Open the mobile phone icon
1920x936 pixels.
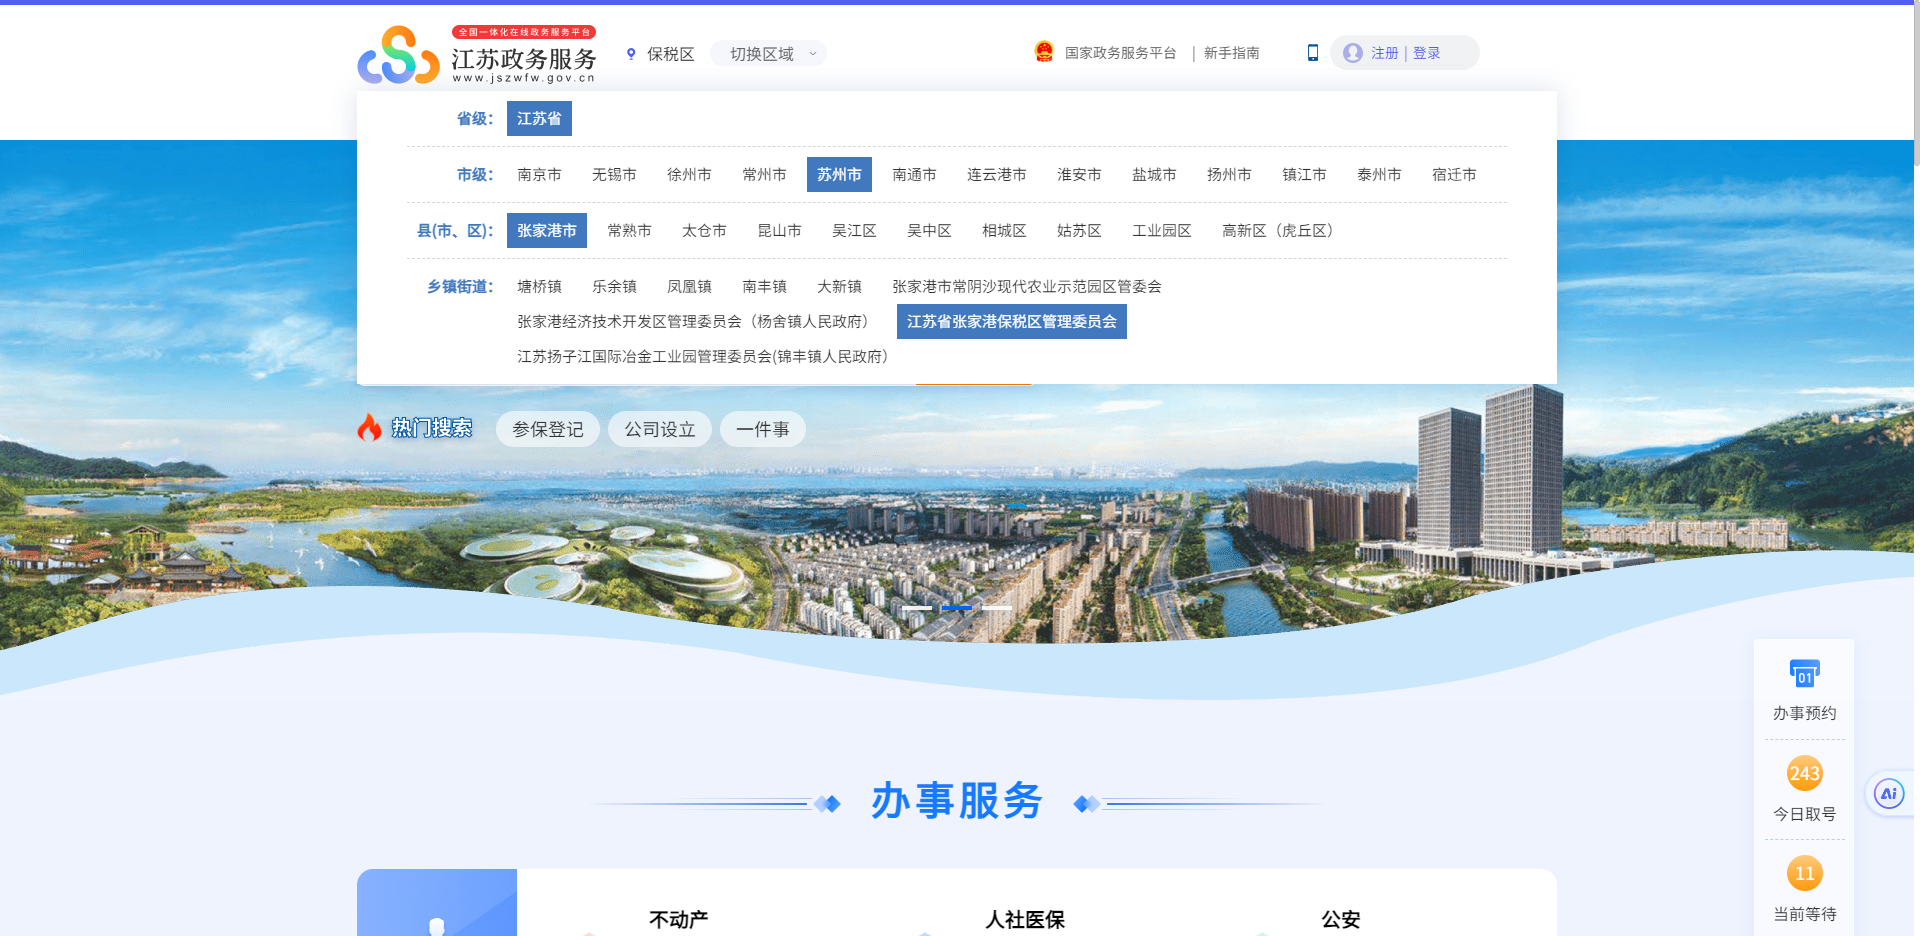[x=1312, y=53]
